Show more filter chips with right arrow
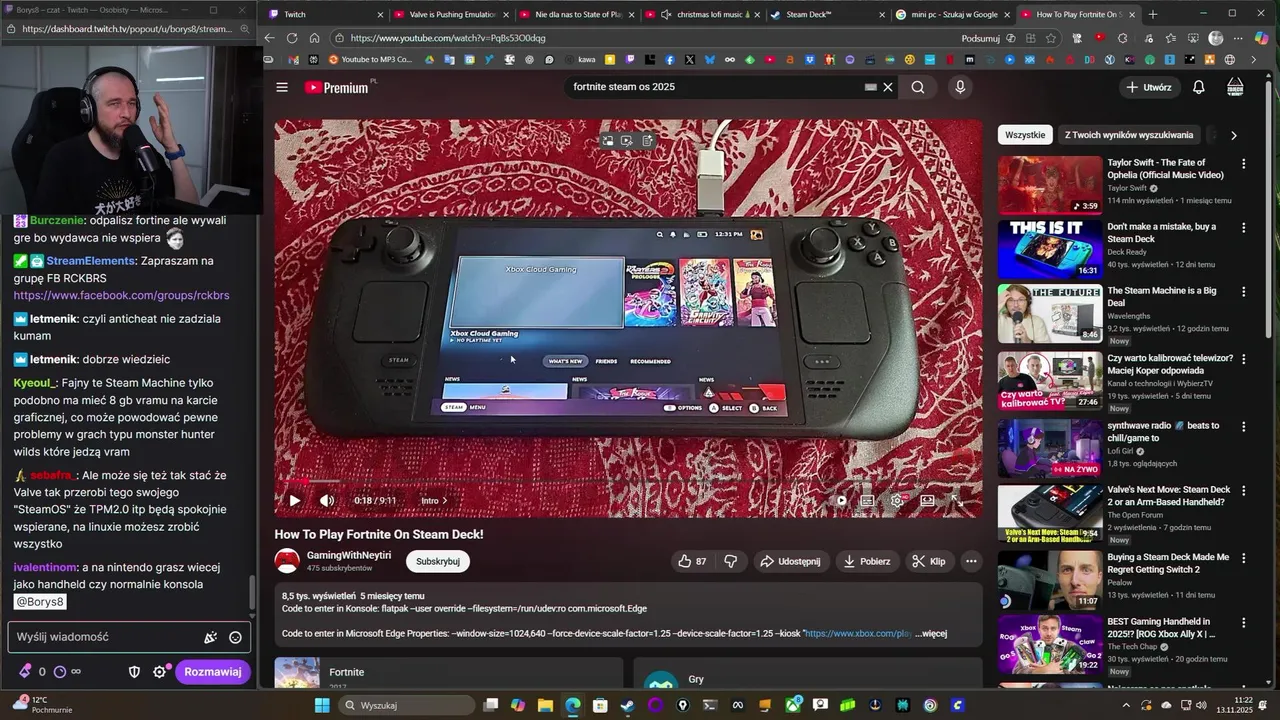This screenshot has width=1280, height=720. pyautogui.click(x=1233, y=135)
